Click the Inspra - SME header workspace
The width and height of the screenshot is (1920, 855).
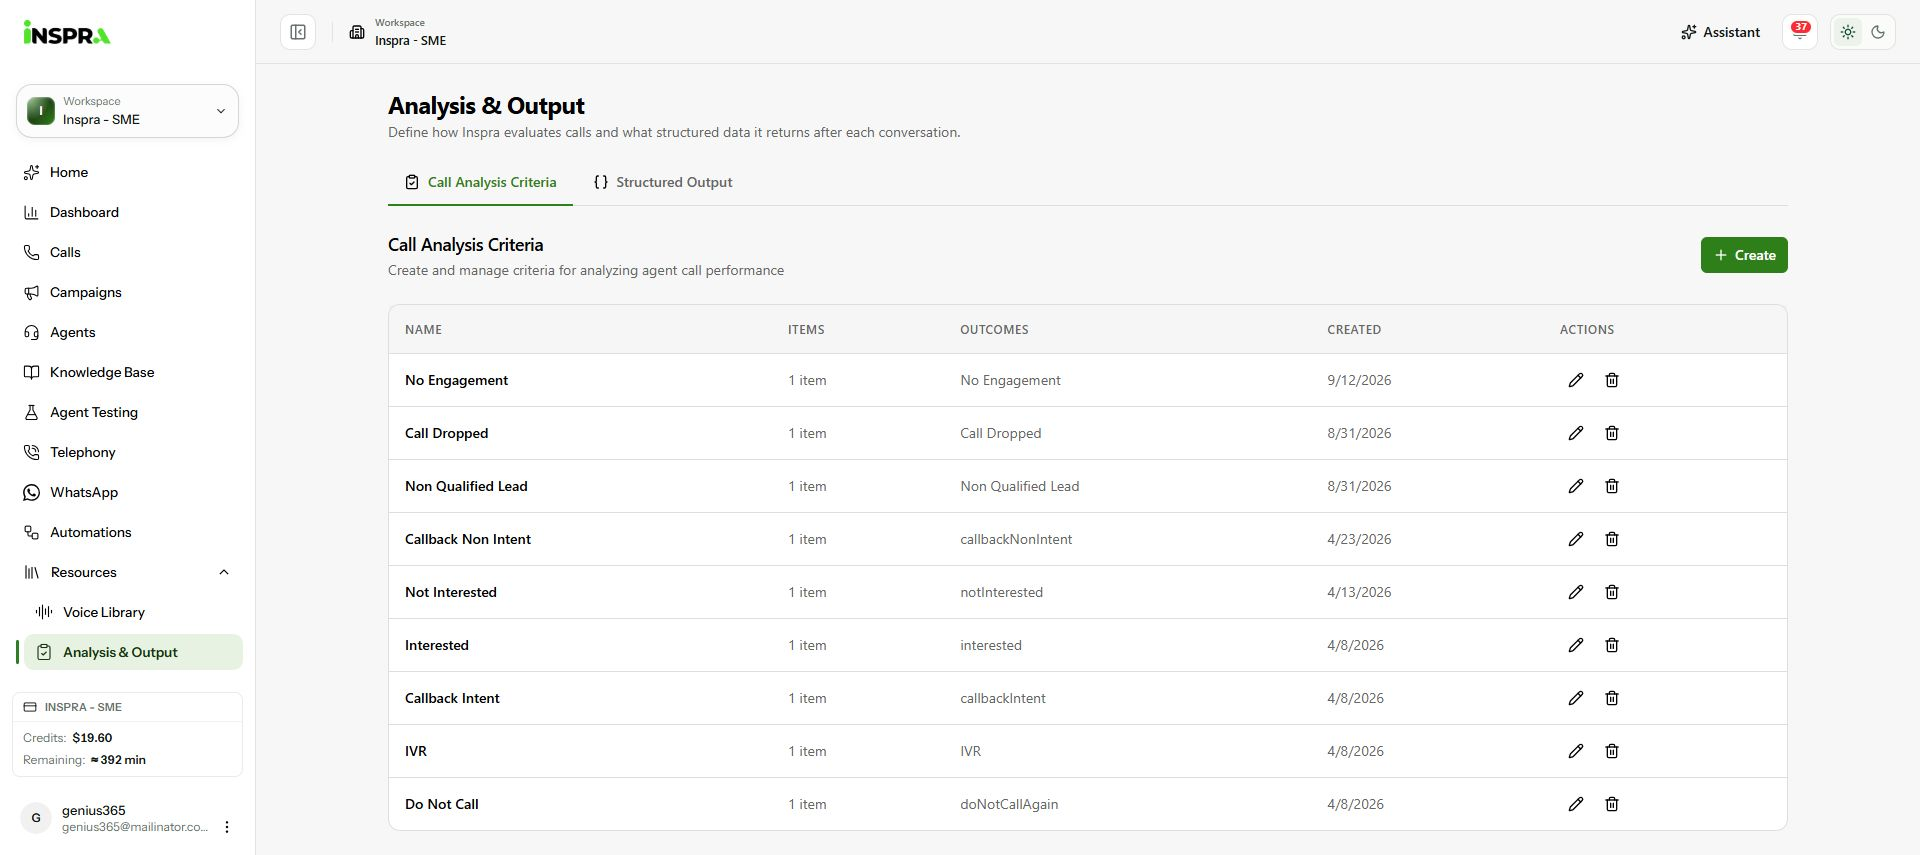(398, 32)
